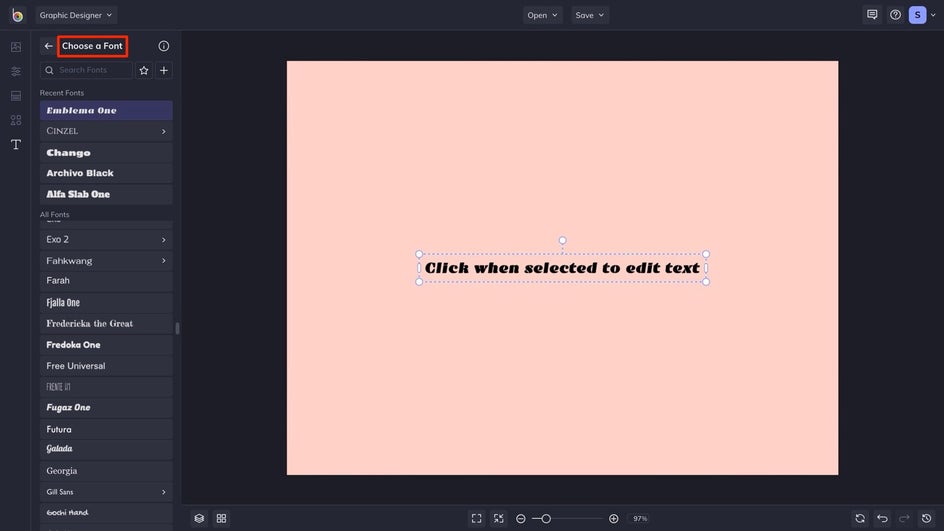Select the Archivo Black font
This screenshot has height=531, width=944.
[x=106, y=173]
